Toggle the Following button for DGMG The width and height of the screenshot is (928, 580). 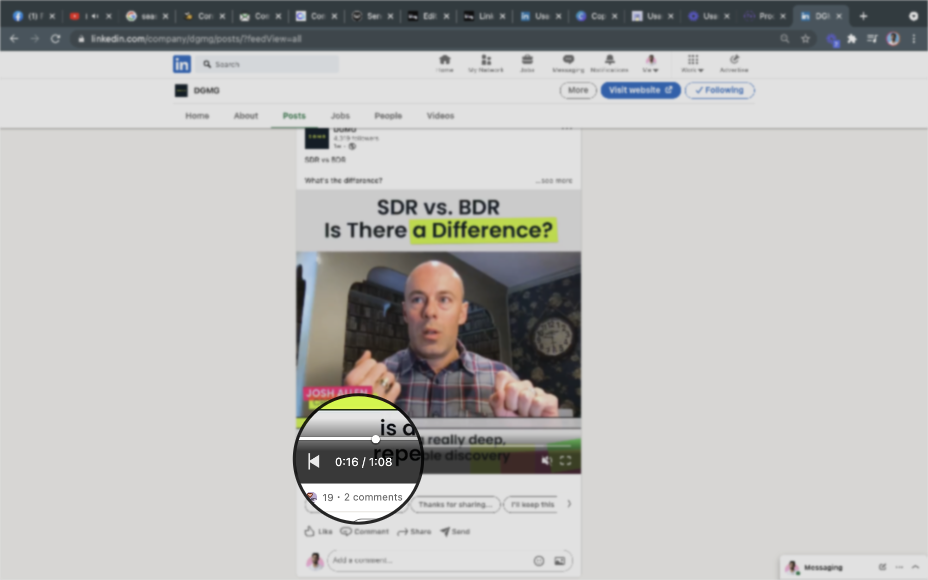click(720, 90)
